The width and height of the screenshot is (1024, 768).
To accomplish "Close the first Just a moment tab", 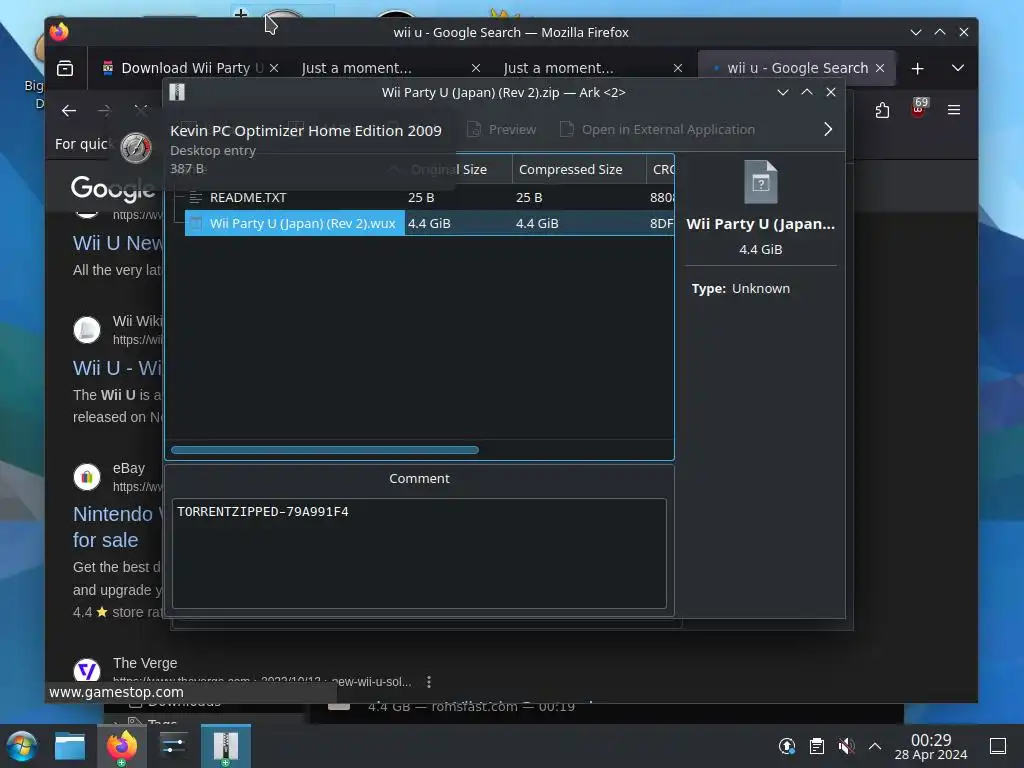I will pyautogui.click(x=476, y=68).
